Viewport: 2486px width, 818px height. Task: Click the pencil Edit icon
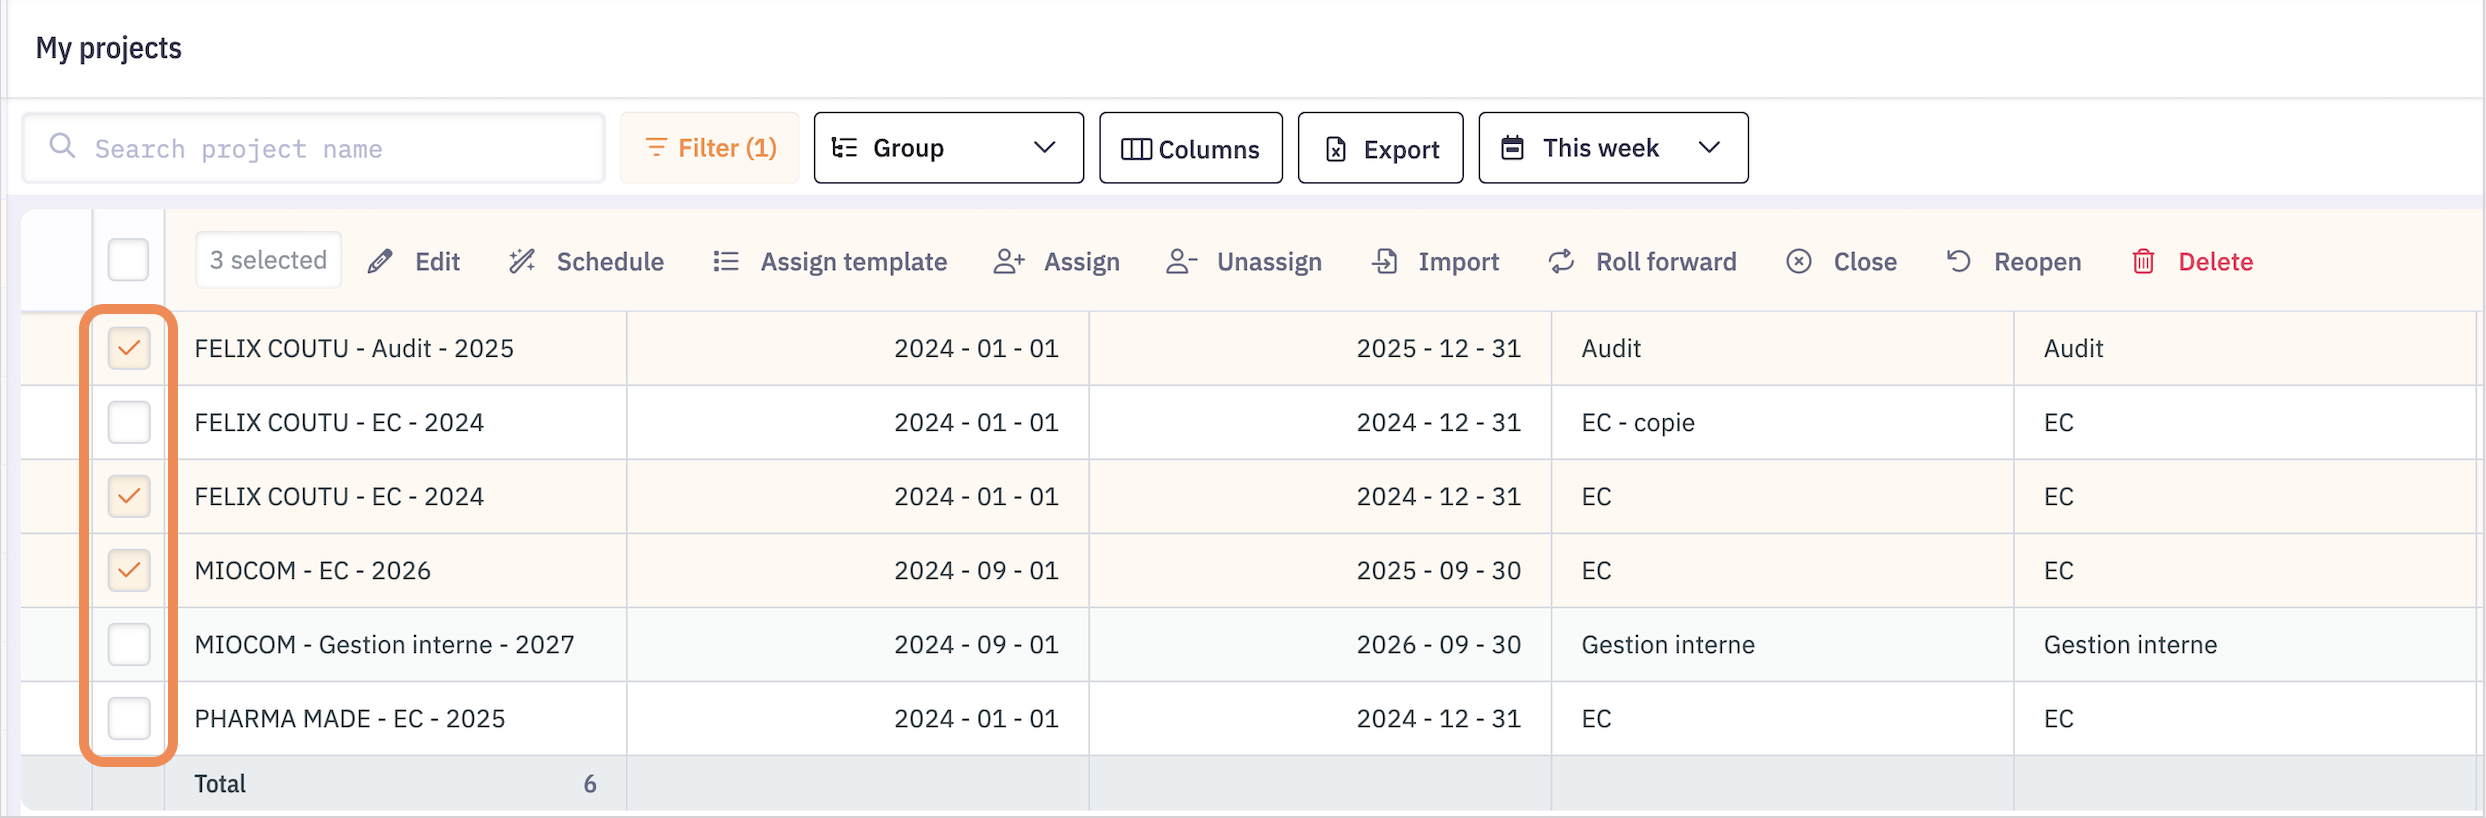pos(380,262)
